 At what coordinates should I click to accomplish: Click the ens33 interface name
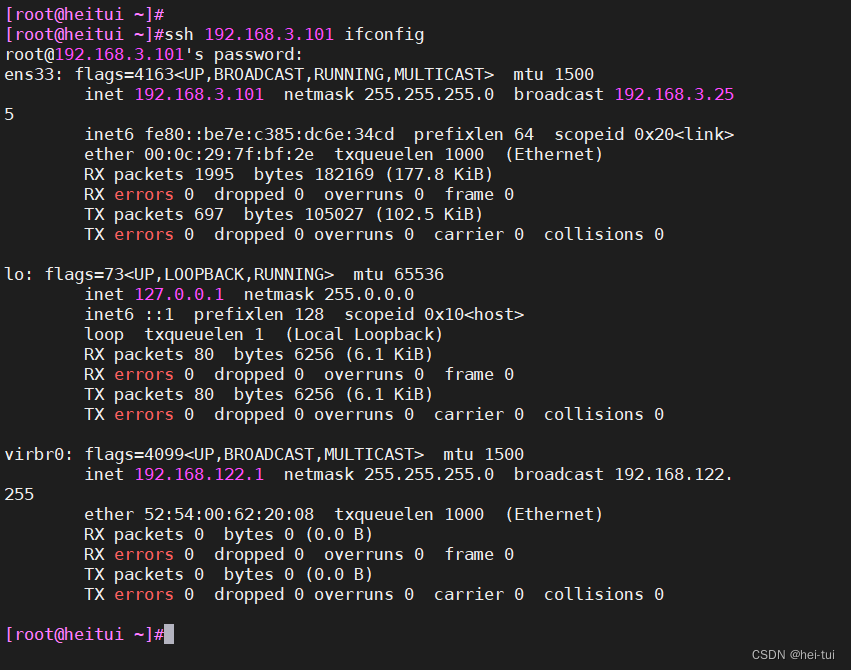(x=29, y=74)
